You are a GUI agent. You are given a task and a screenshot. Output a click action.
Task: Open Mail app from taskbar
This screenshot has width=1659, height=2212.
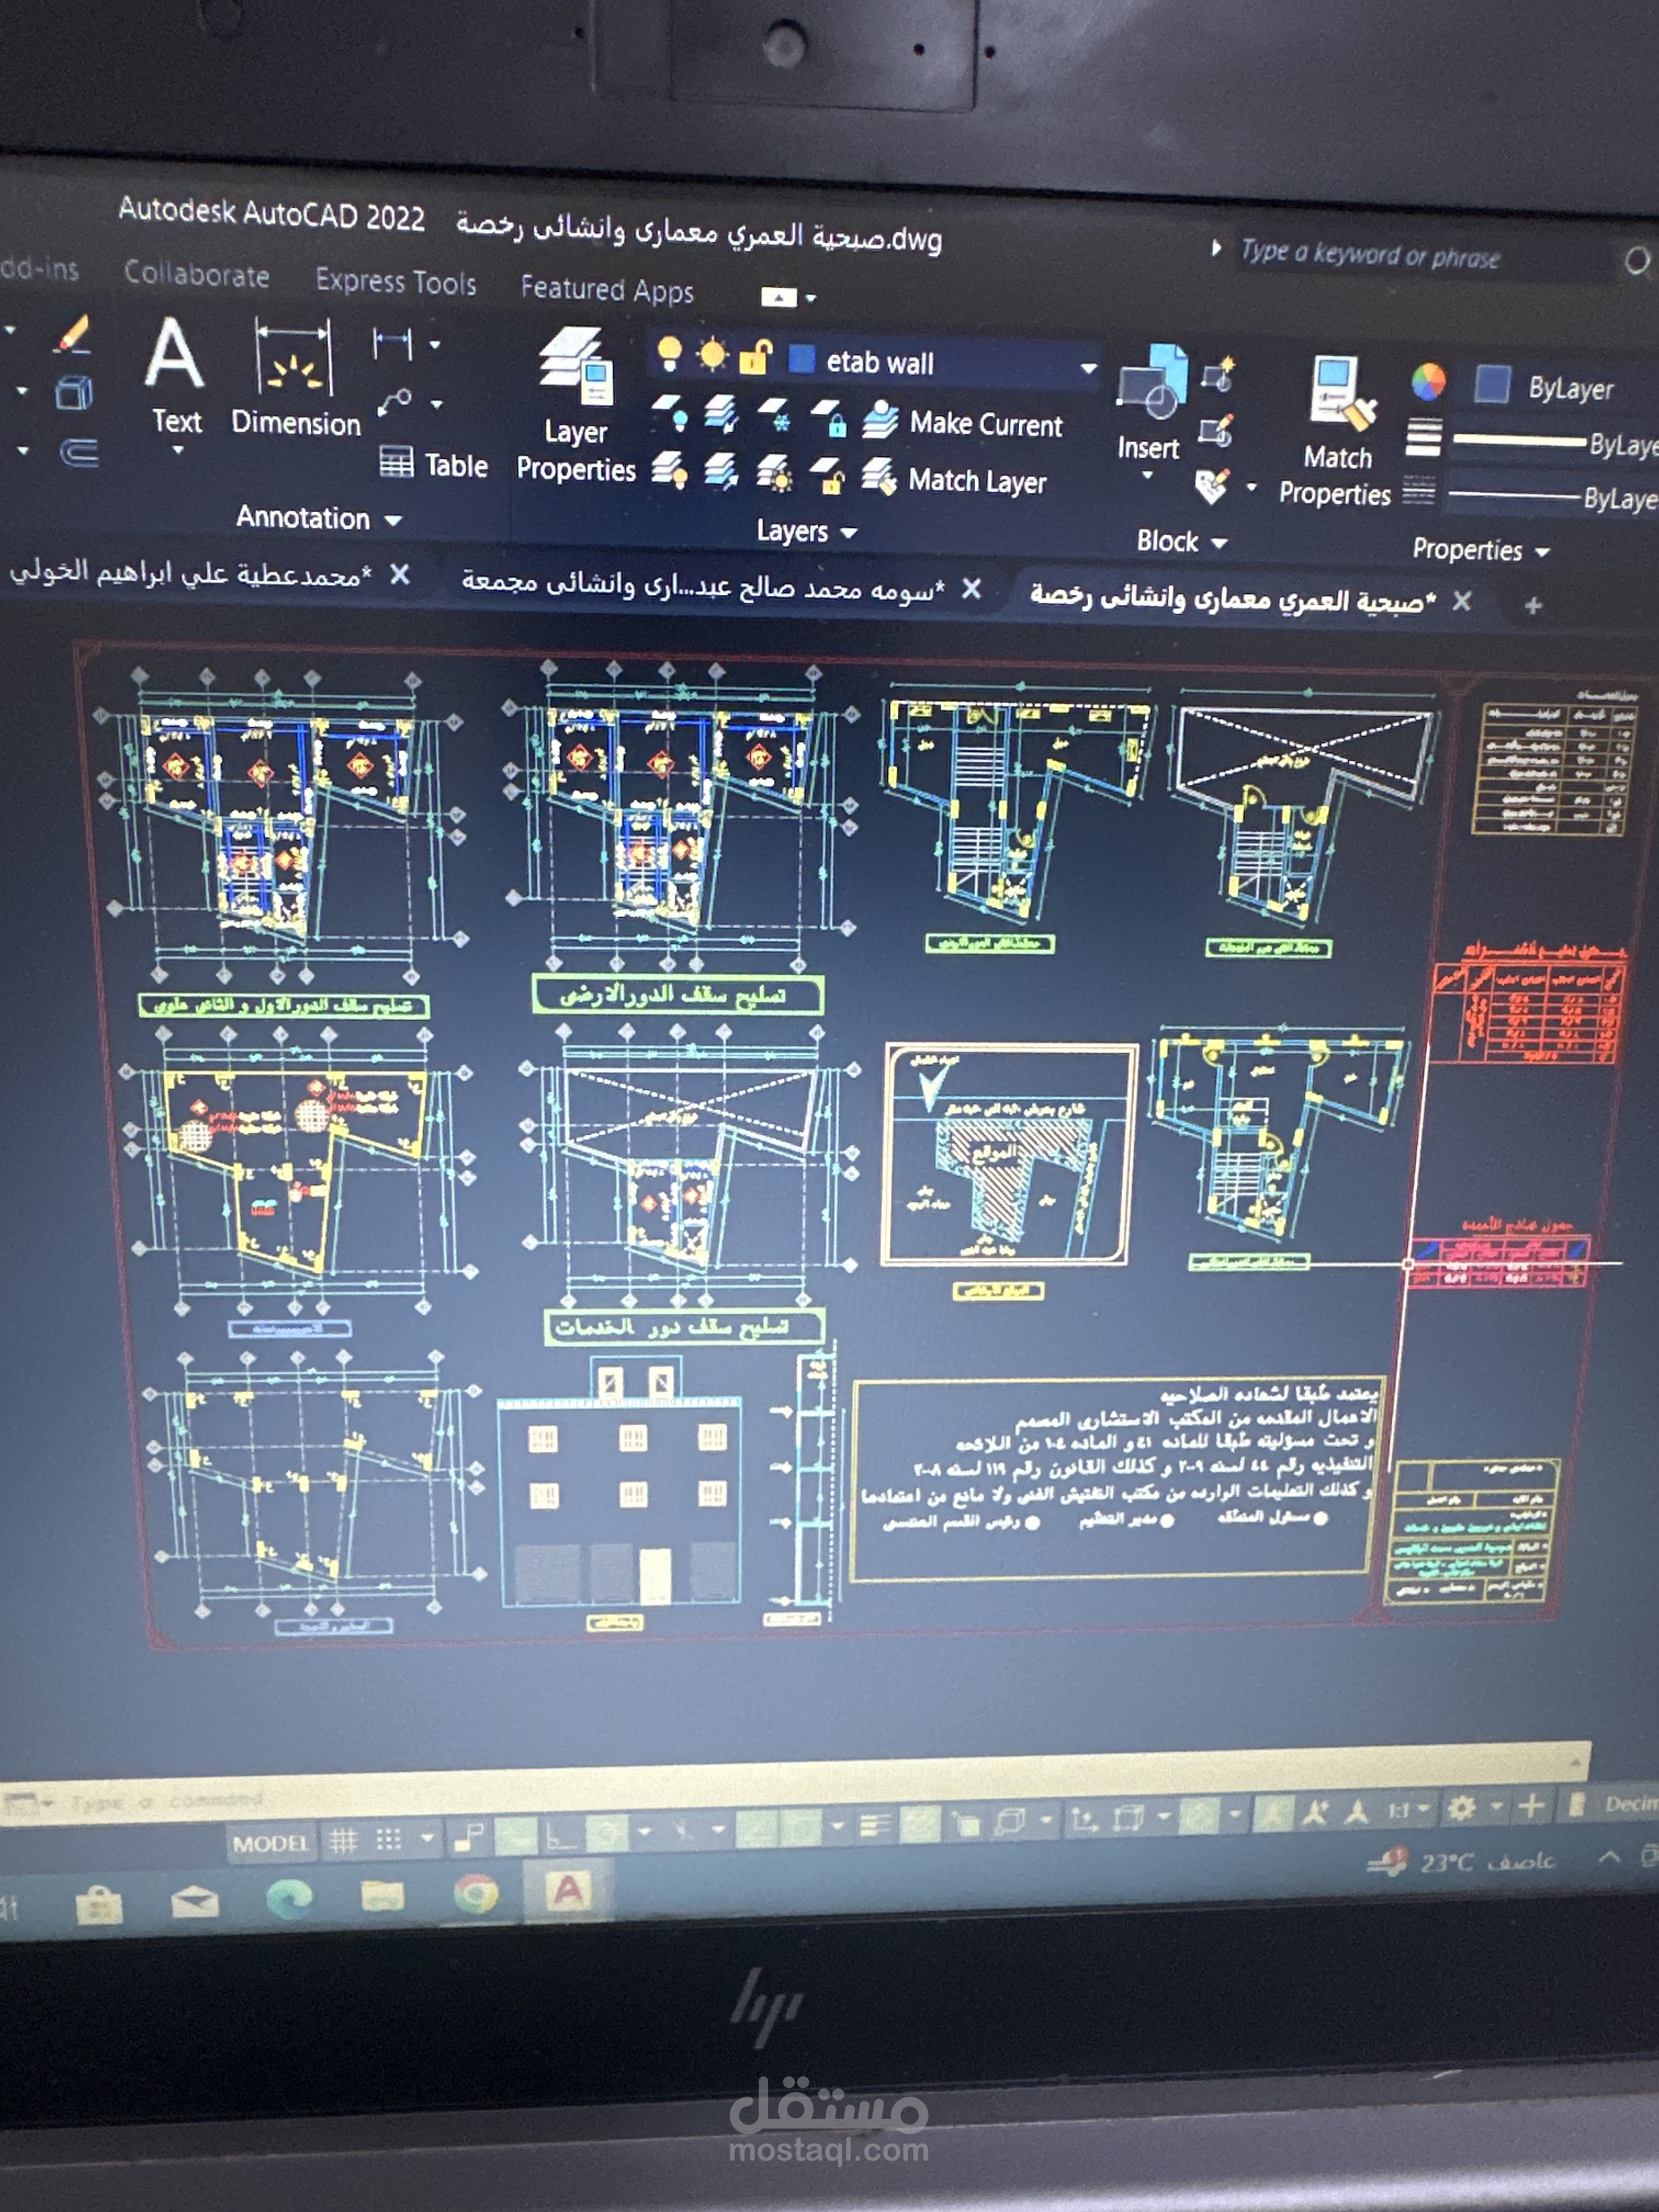click(x=195, y=1902)
